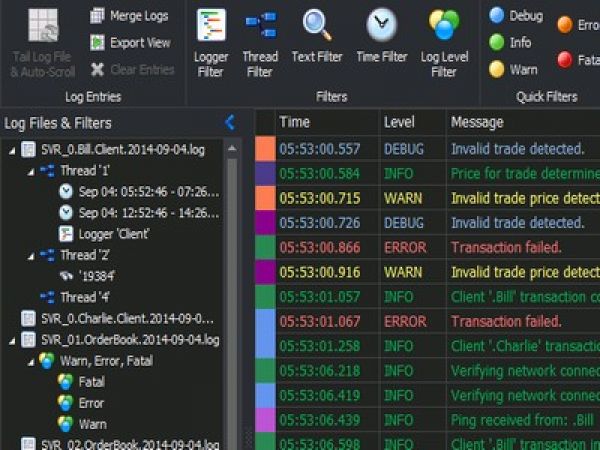Collapse the SVR_0.Bill.Client log file node

(x=12, y=151)
